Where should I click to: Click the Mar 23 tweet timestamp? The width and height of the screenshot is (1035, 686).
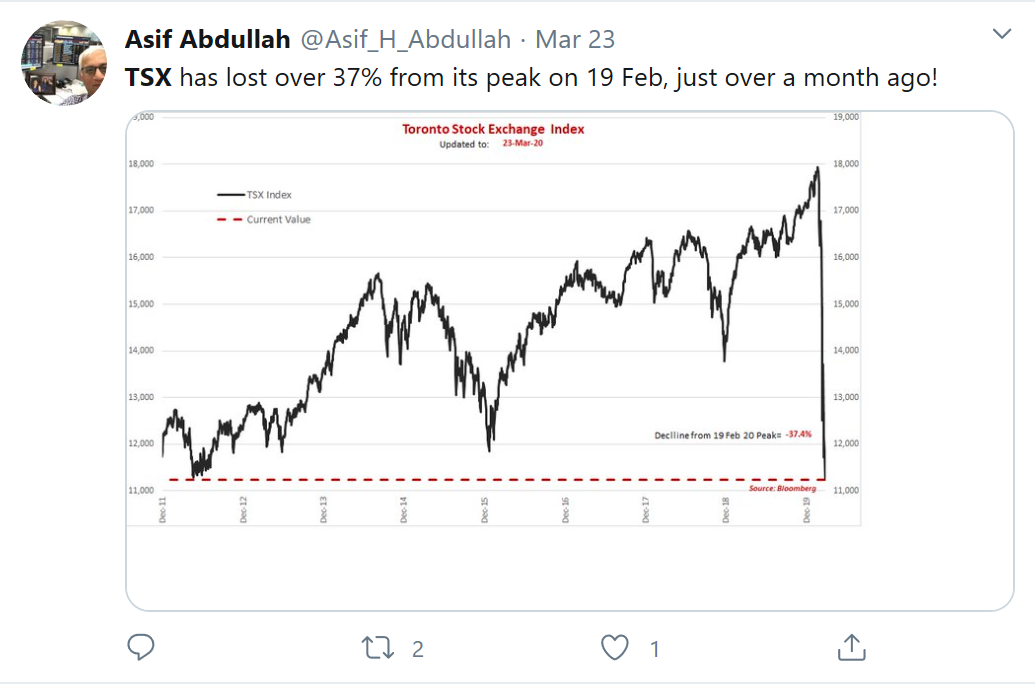[575, 39]
